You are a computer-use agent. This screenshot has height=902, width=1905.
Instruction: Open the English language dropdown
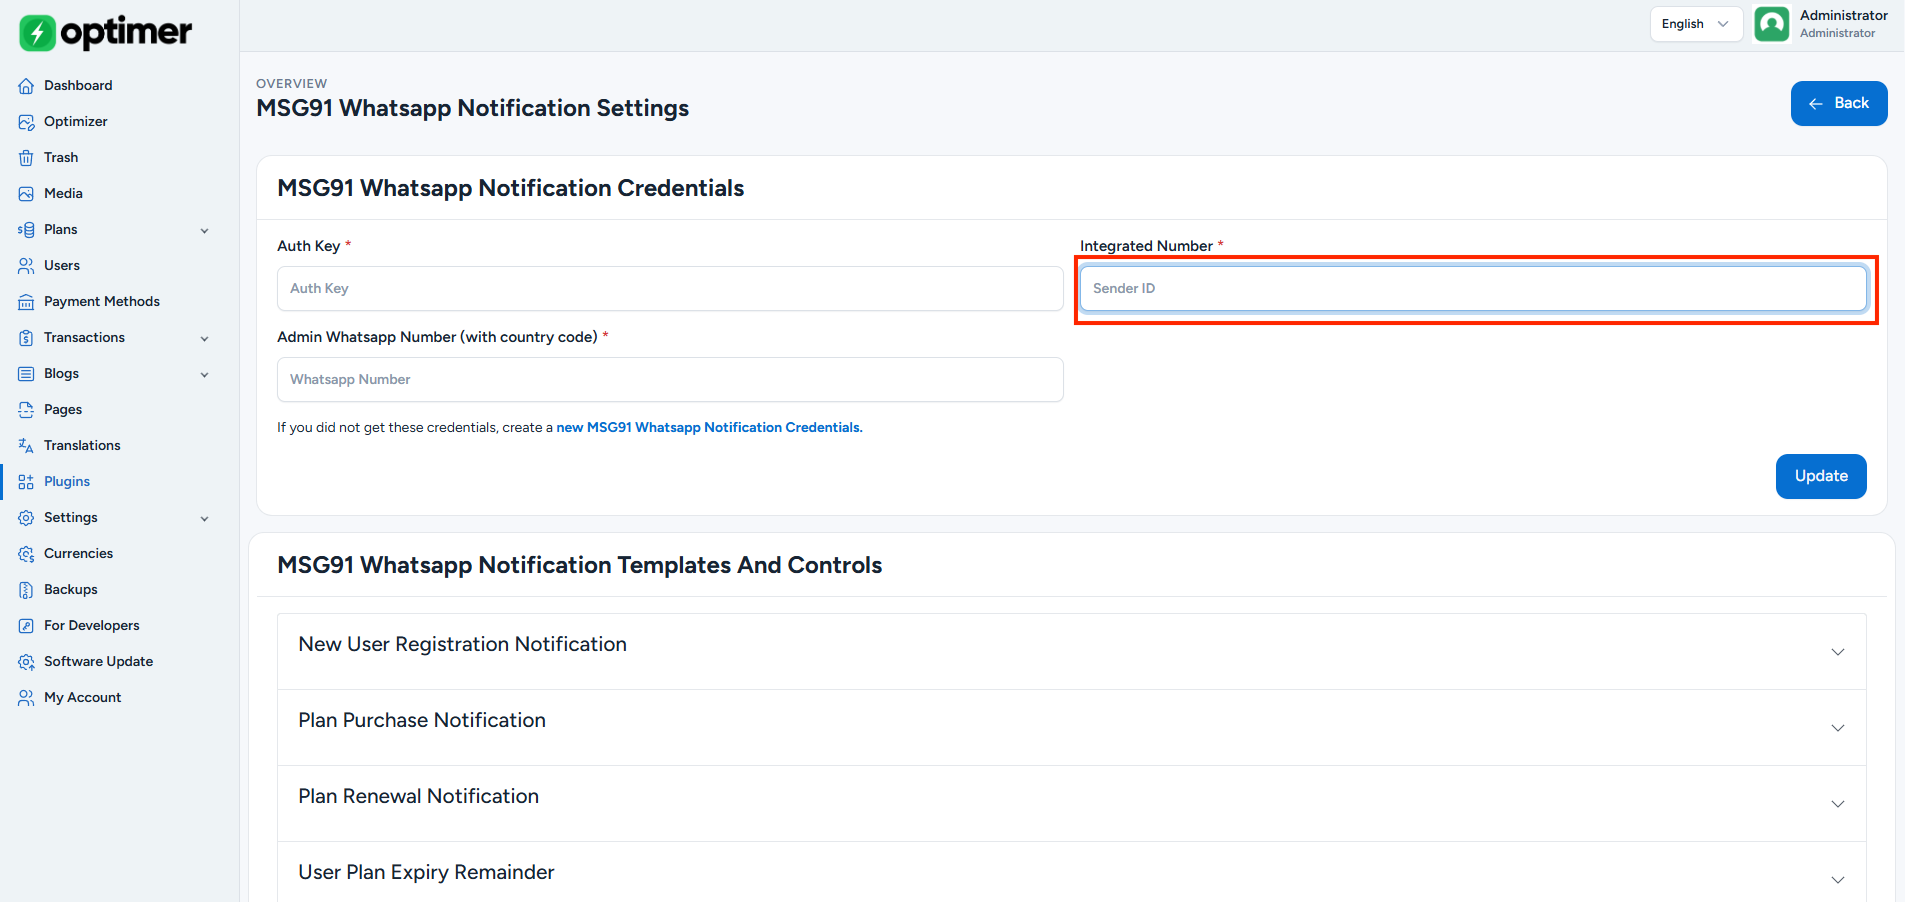click(1696, 24)
